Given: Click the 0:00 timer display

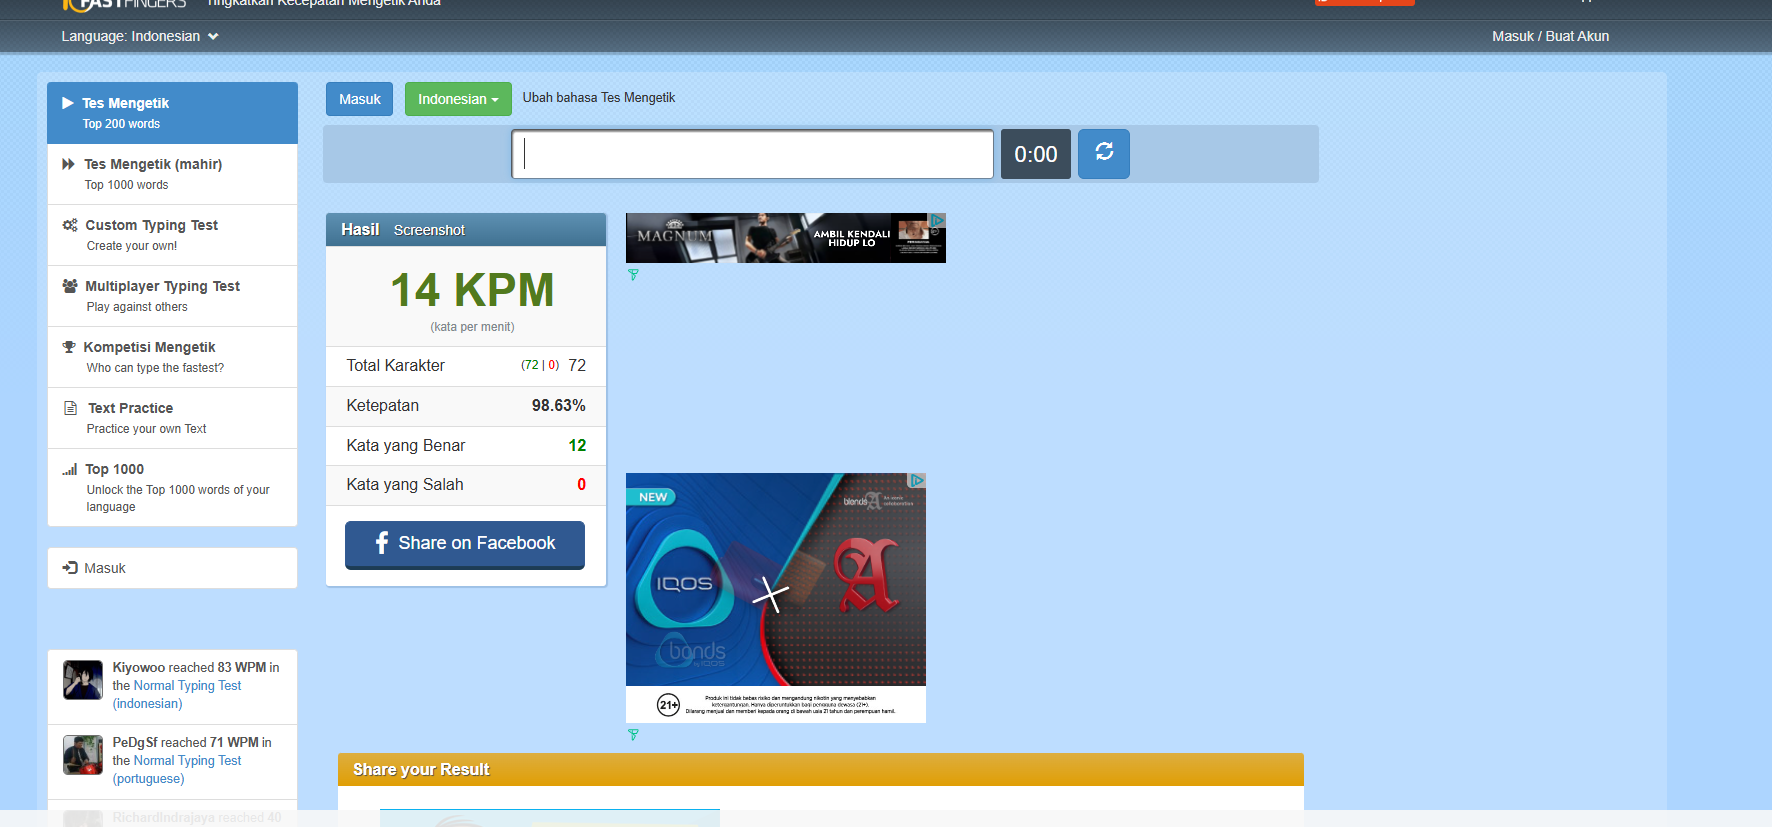Looking at the screenshot, I should (x=1036, y=154).
